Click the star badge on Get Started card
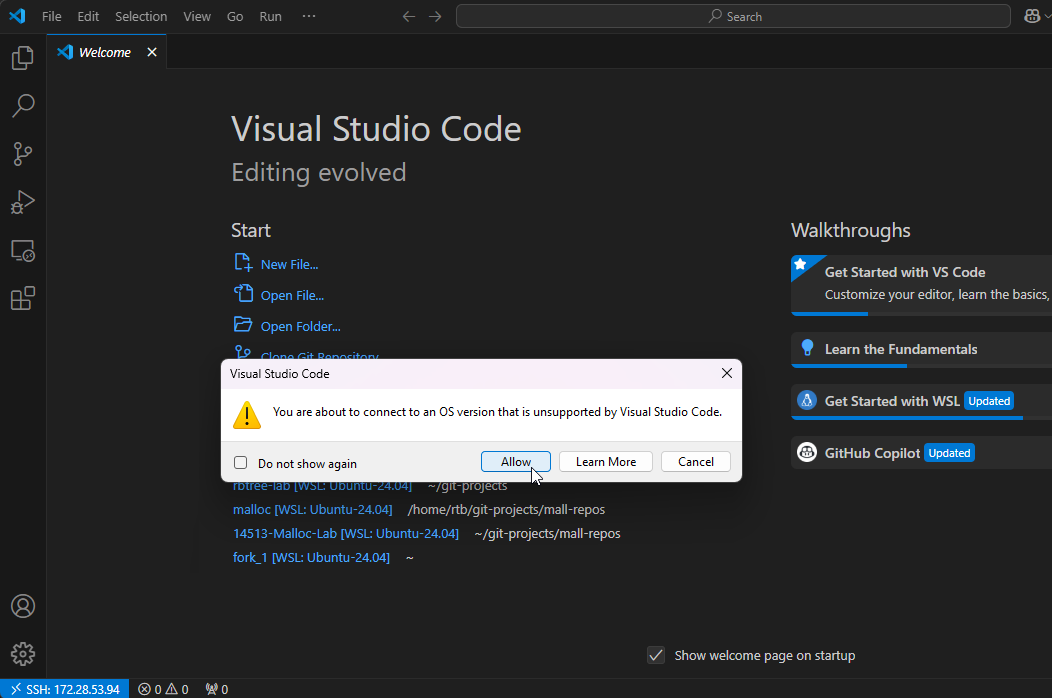This screenshot has width=1052, height=698. [800, 264]
